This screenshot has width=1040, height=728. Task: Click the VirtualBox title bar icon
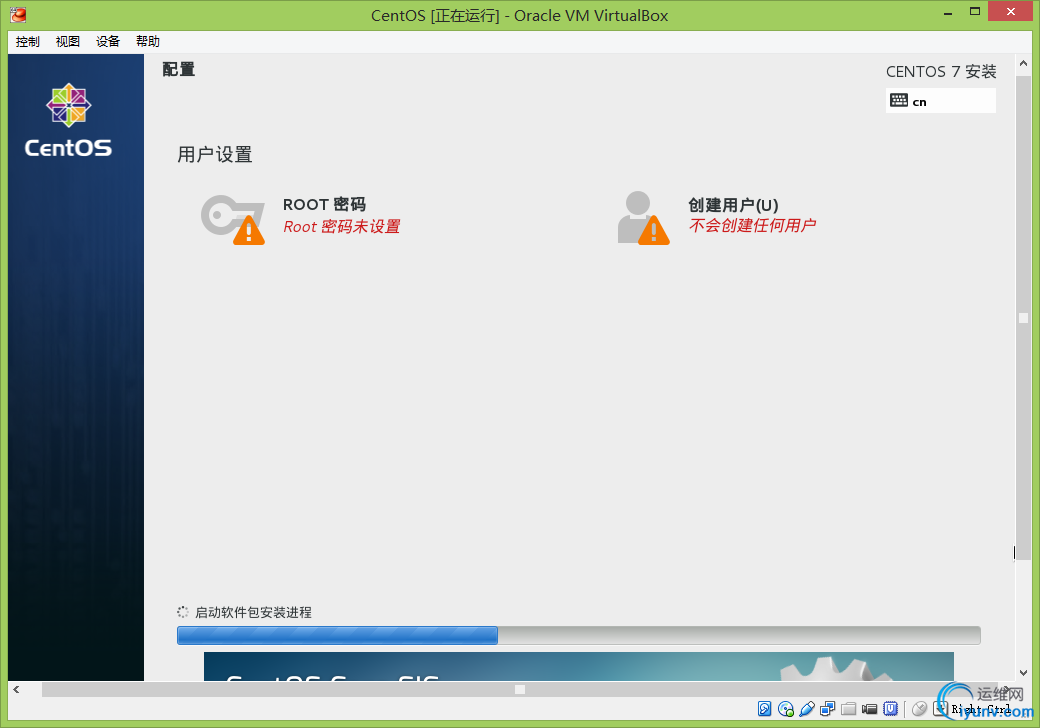[18, 14]
